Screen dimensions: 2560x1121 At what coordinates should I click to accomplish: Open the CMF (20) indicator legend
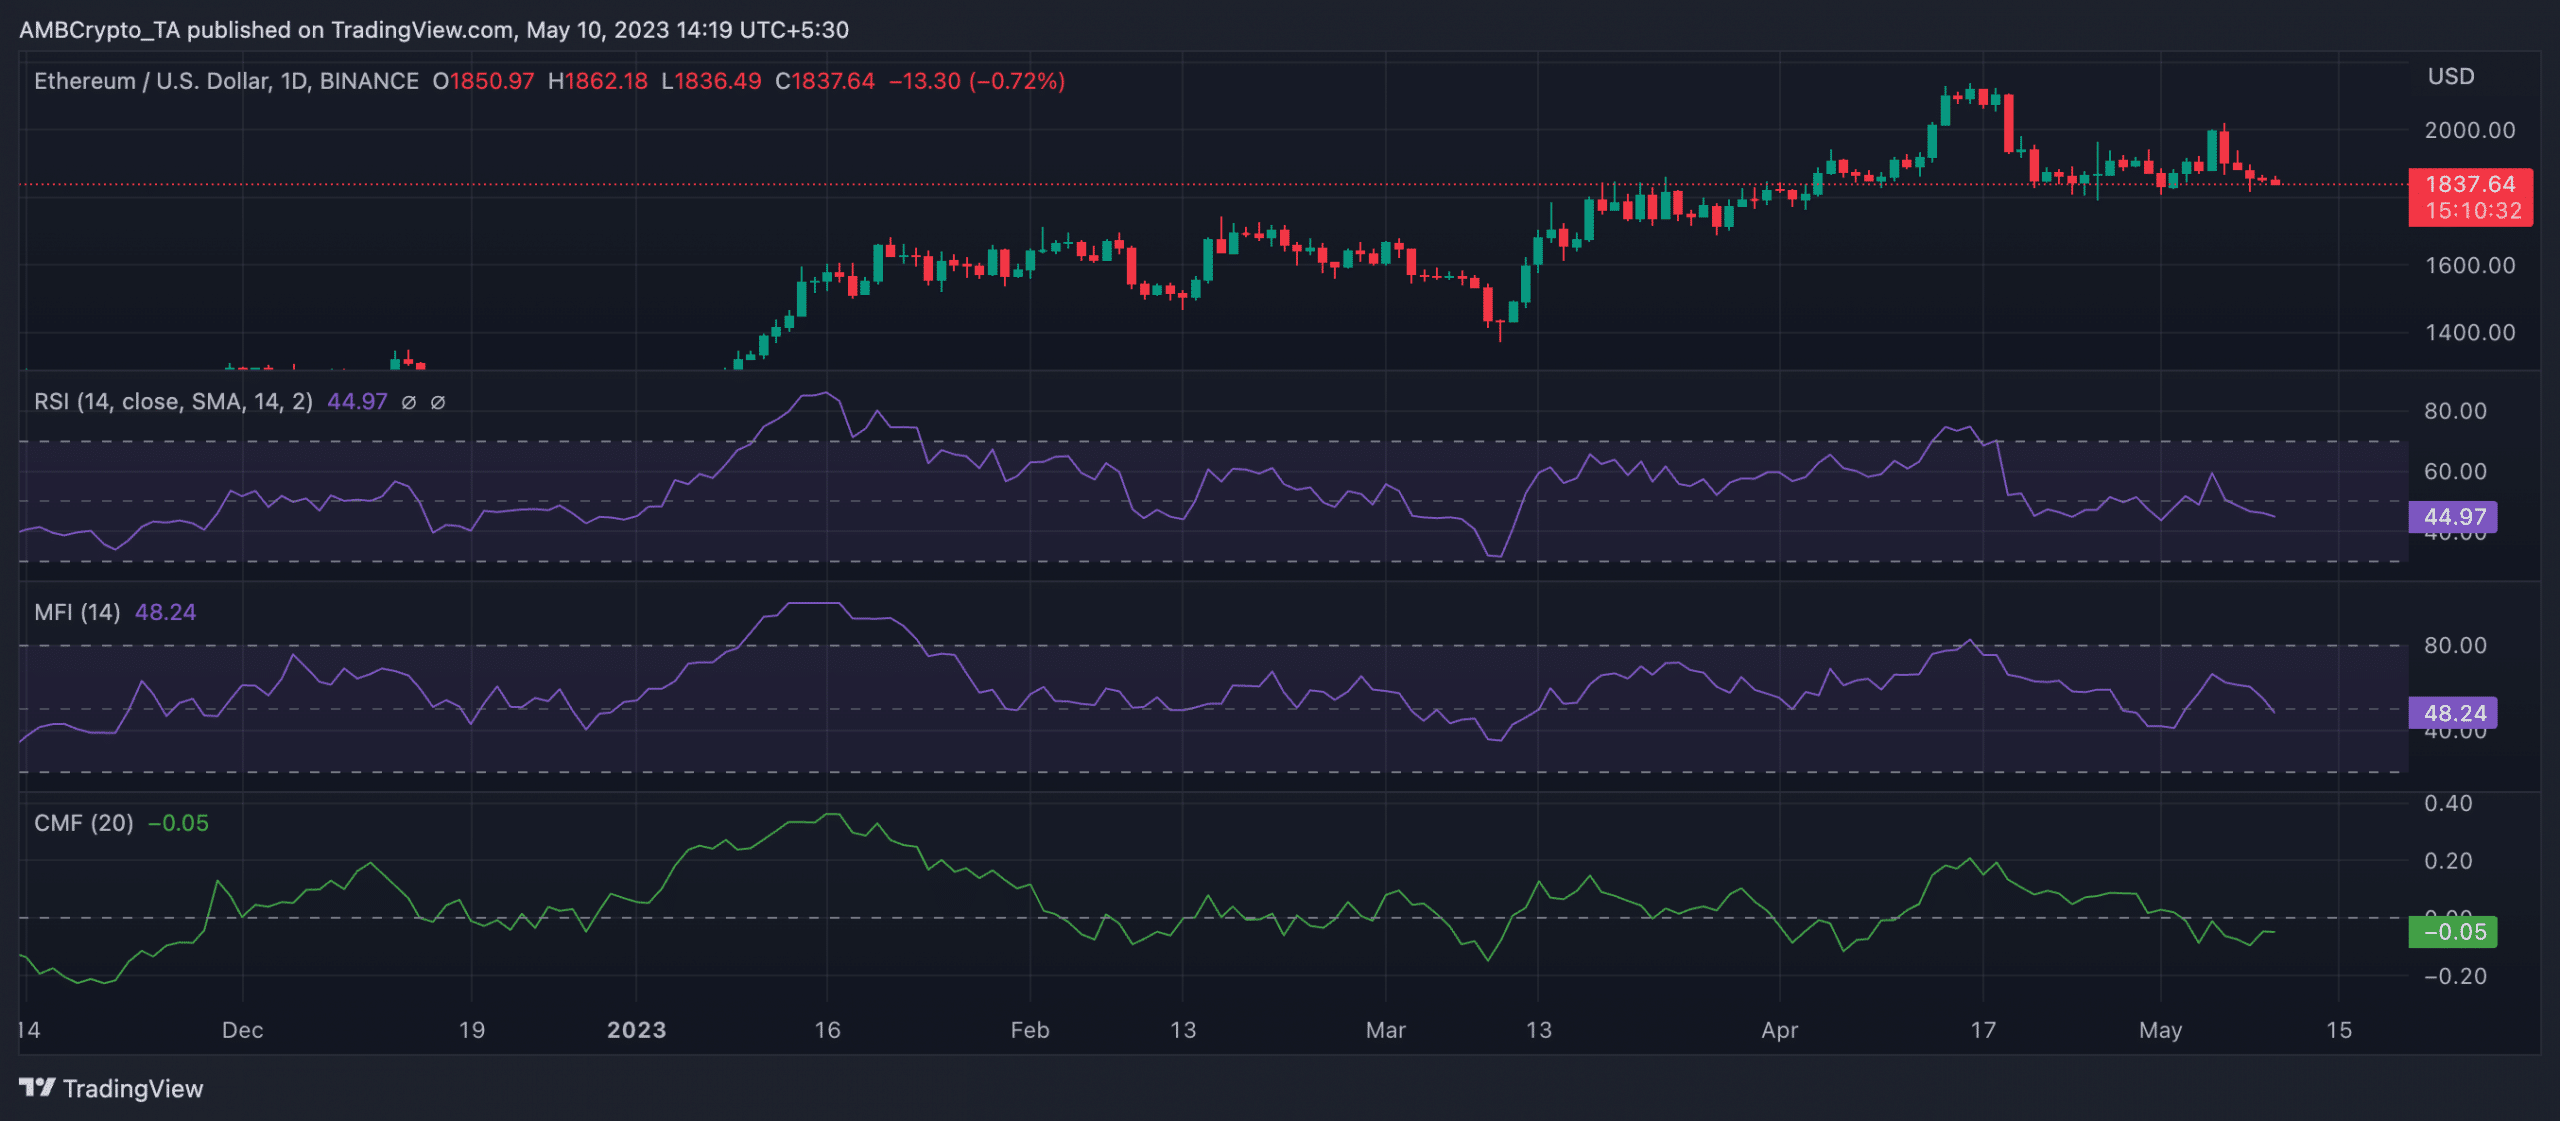[83, 823]
